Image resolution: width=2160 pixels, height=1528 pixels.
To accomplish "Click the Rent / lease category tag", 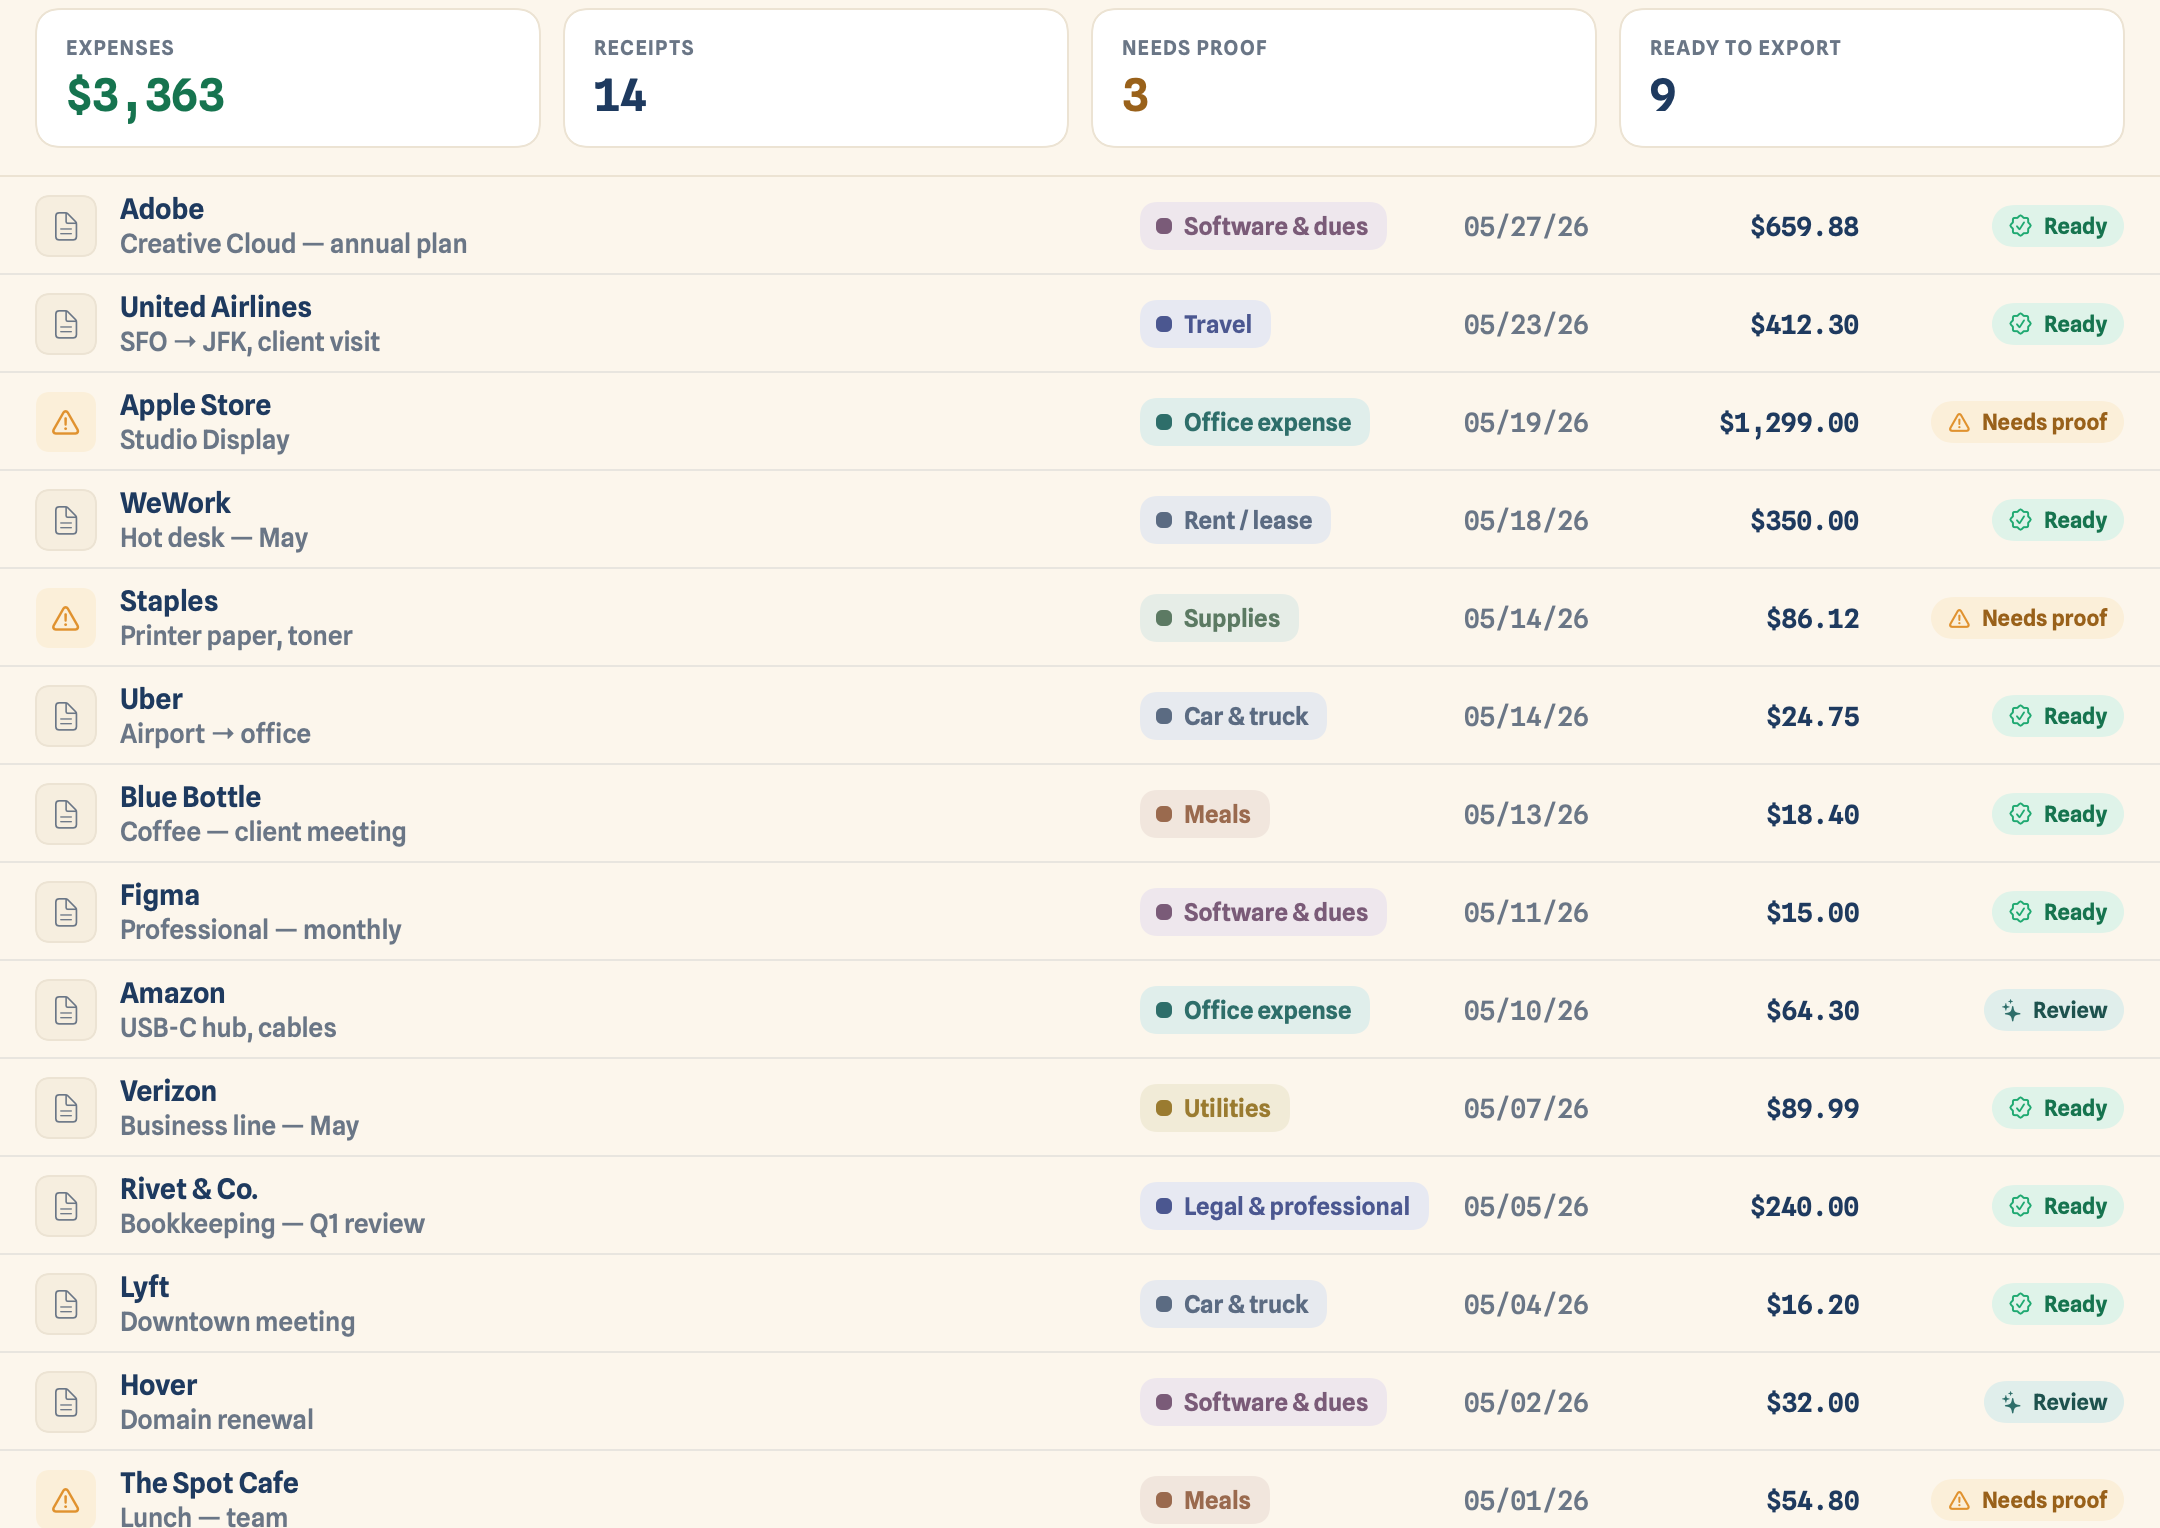I will click(1235, 520).
